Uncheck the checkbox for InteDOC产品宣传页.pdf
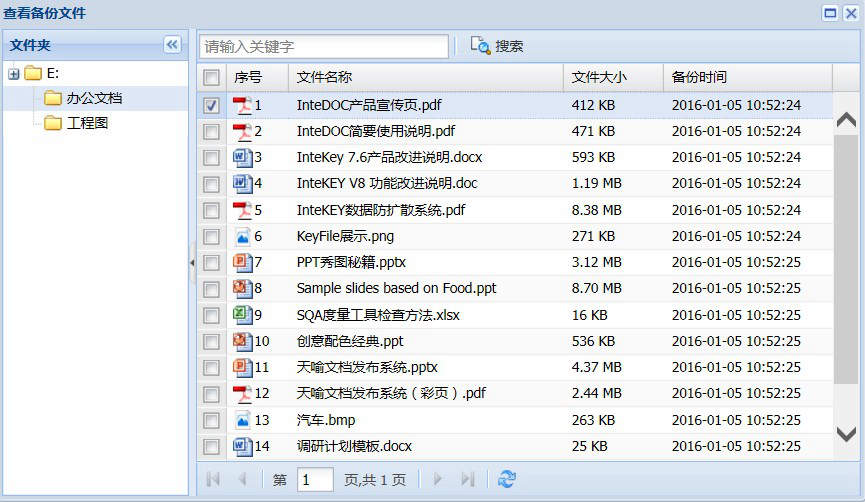The image size is (865, 502). [x=211, y=105]
